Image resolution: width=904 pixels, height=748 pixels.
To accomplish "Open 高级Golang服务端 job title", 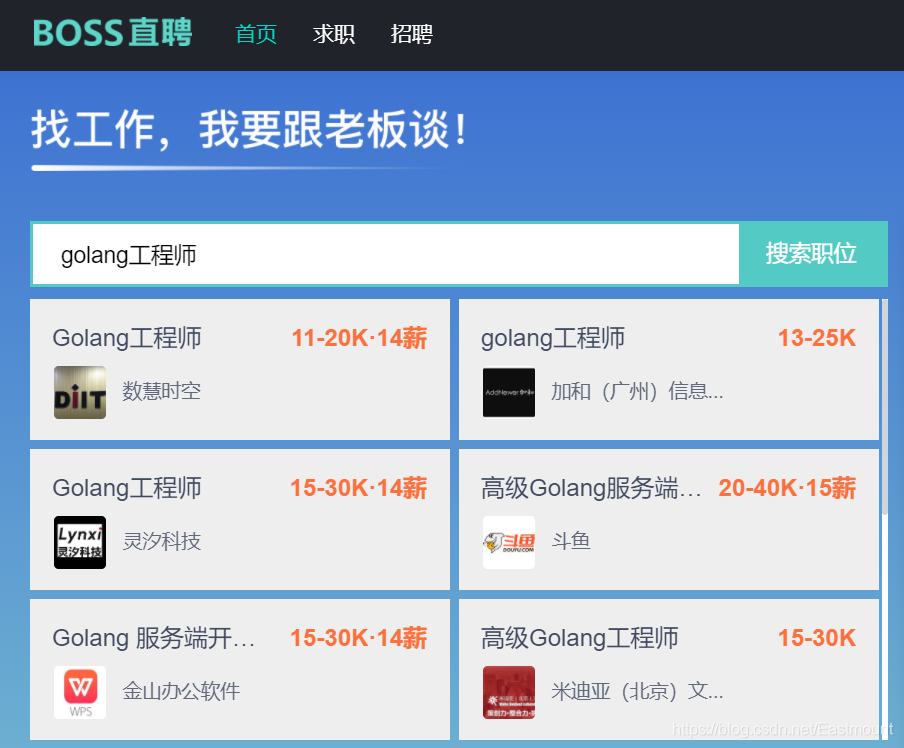I will coord(591,488).
